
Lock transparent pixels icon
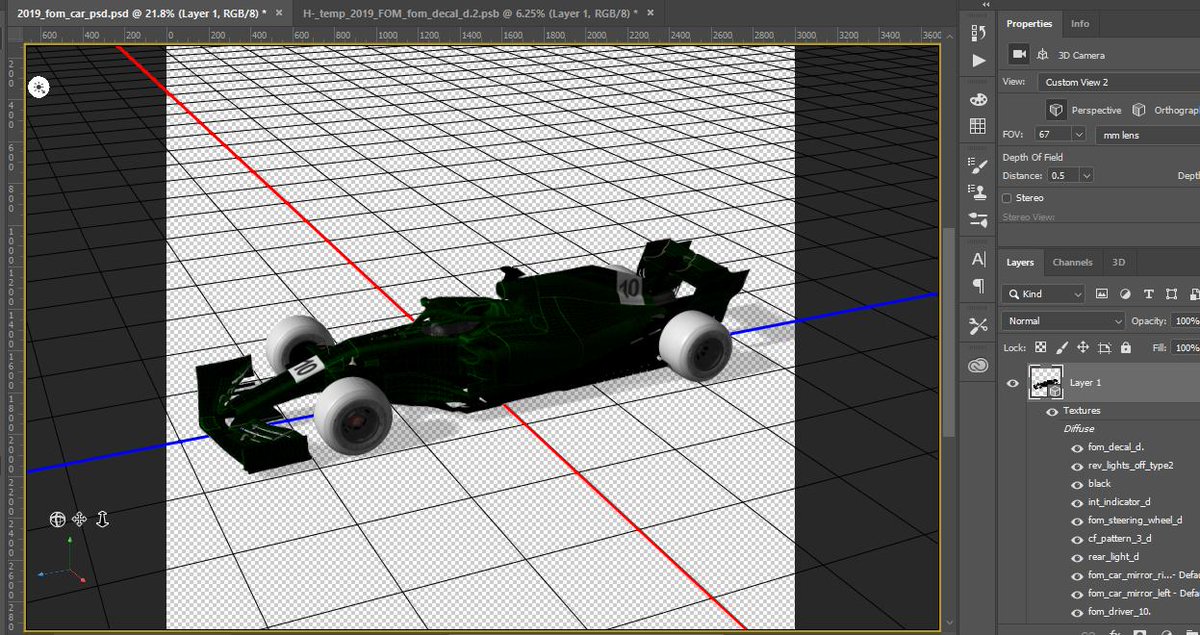[1041, 348]
